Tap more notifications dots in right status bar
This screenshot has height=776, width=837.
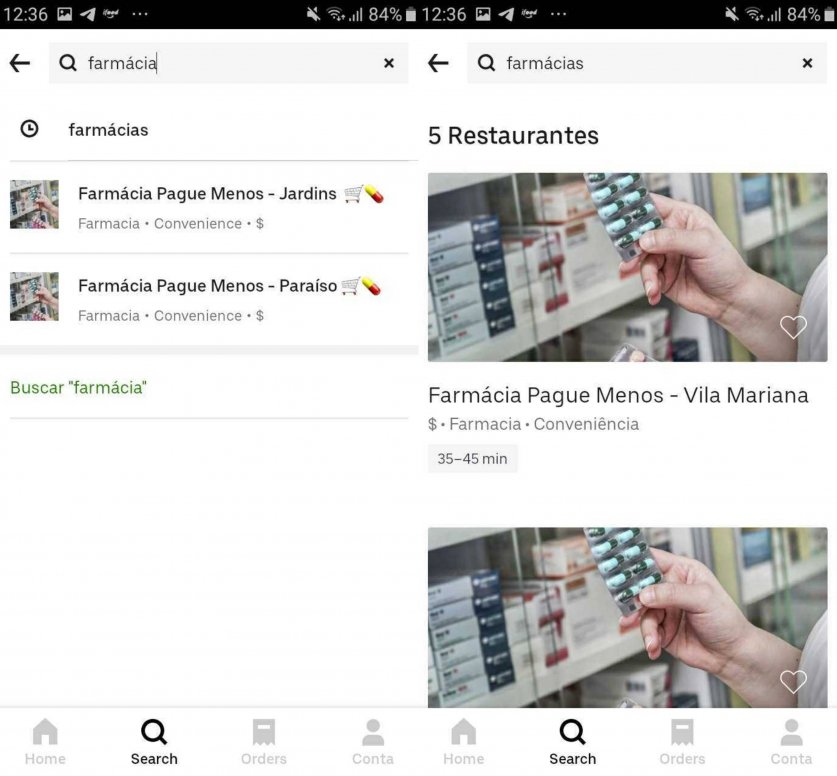click(558, 14)
